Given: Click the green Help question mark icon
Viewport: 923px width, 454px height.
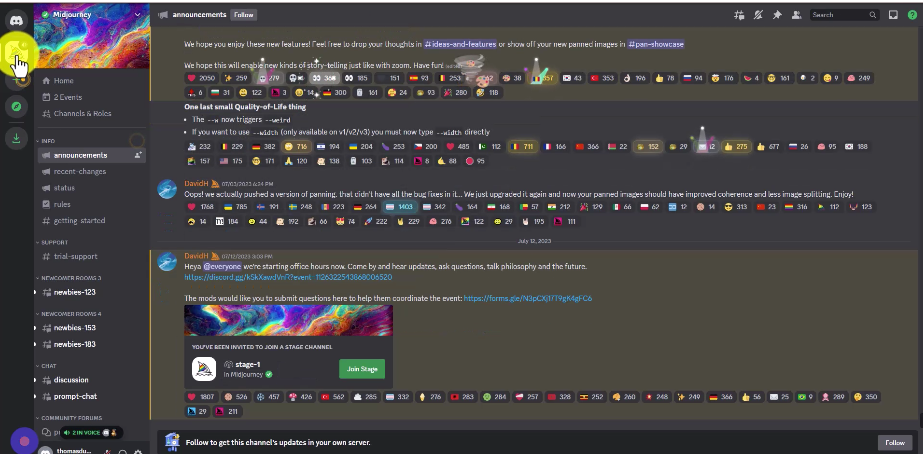Looking at the screenshot, I should [x=913, y=15].
